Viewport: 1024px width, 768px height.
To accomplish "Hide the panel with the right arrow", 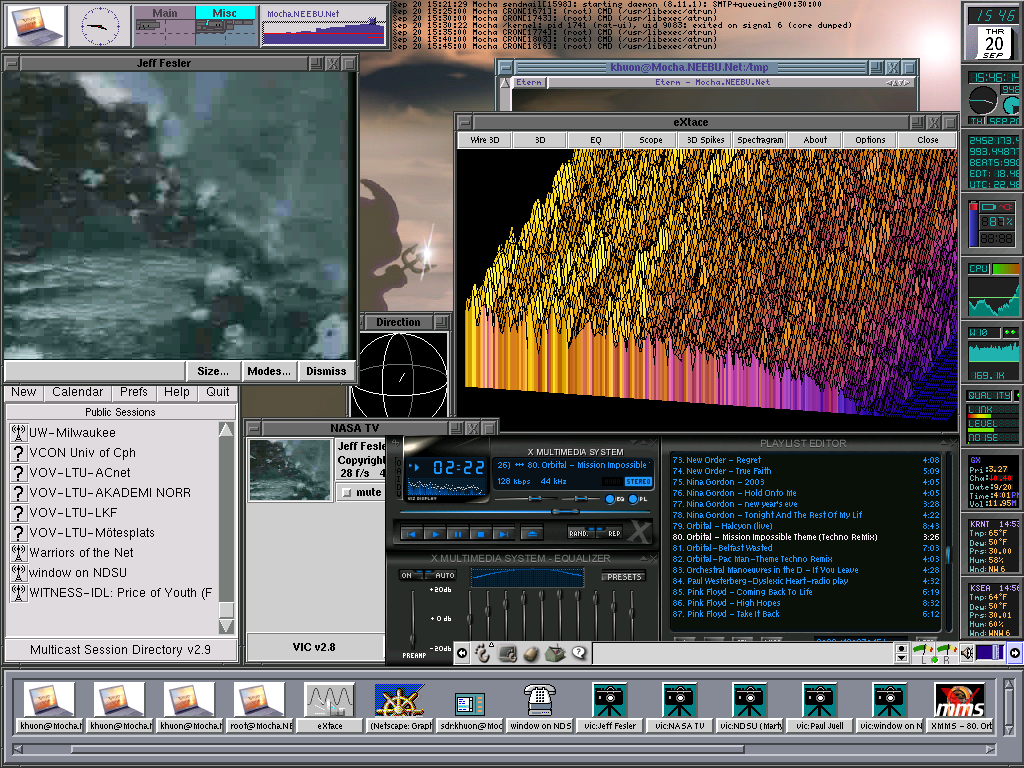I will 1015,652.
